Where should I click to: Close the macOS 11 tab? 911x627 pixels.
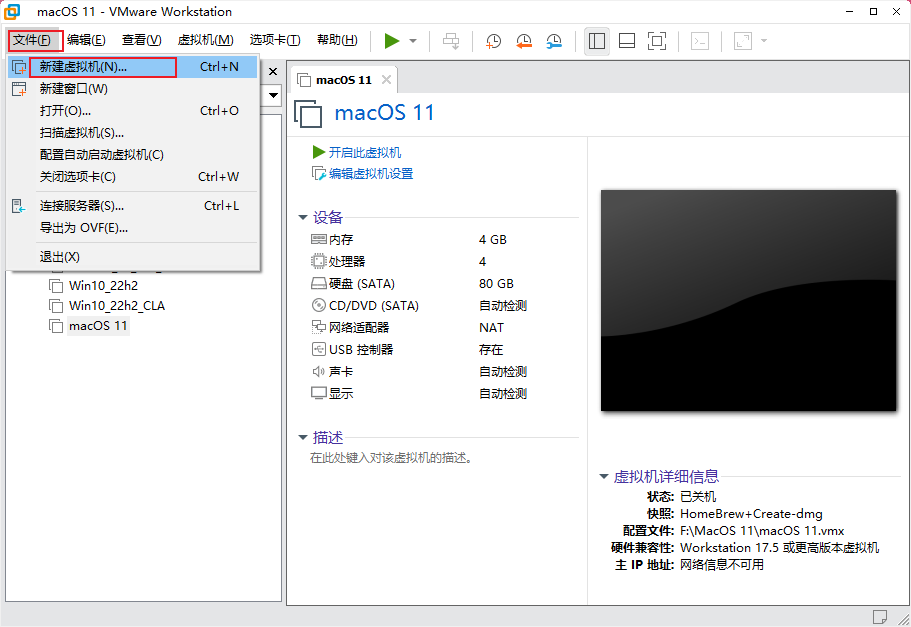pyautogui.click(x=386, y=80)
